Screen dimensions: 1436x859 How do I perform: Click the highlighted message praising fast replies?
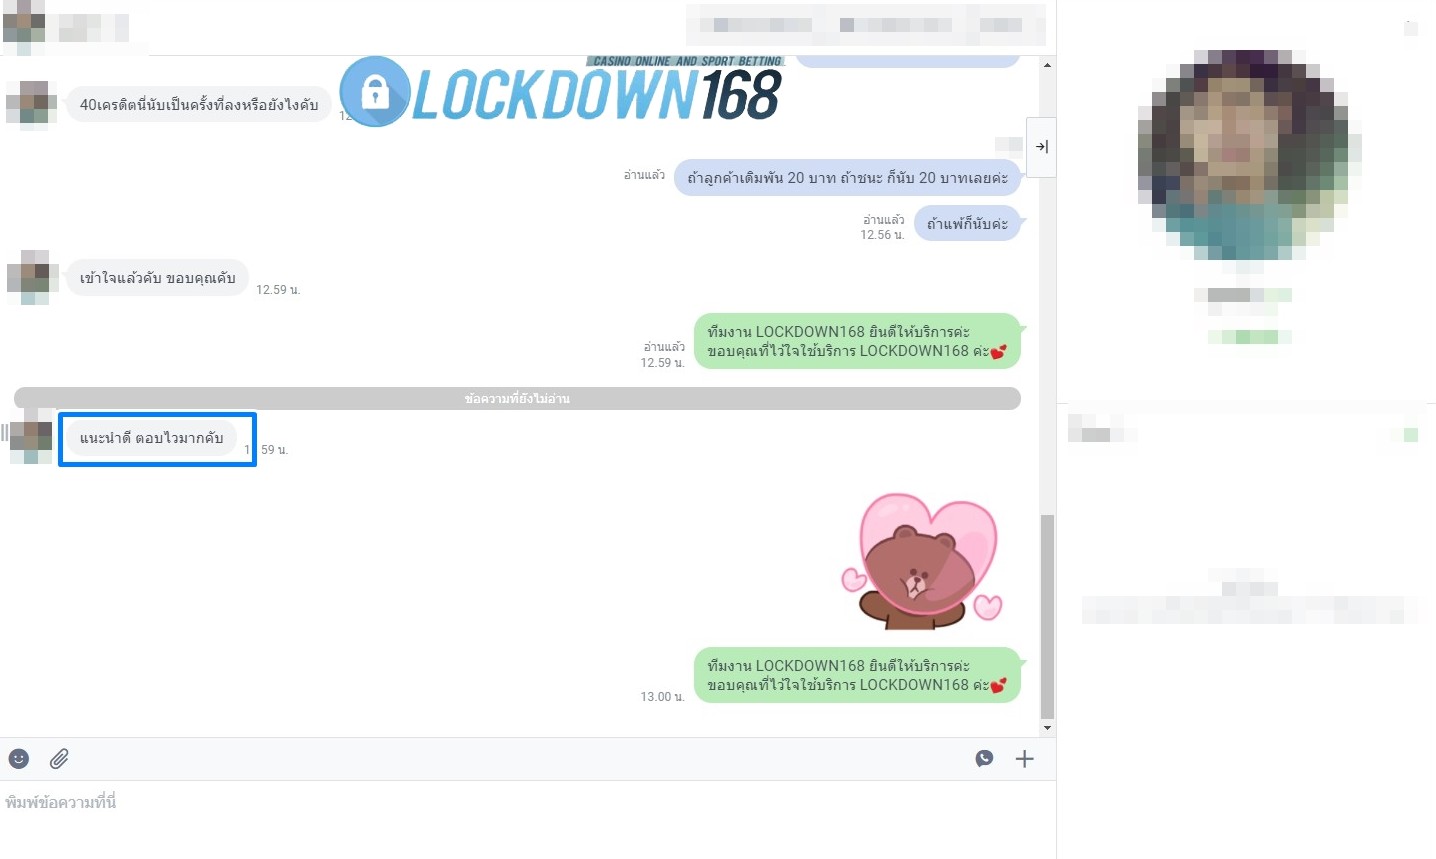[x=152, y=438]
